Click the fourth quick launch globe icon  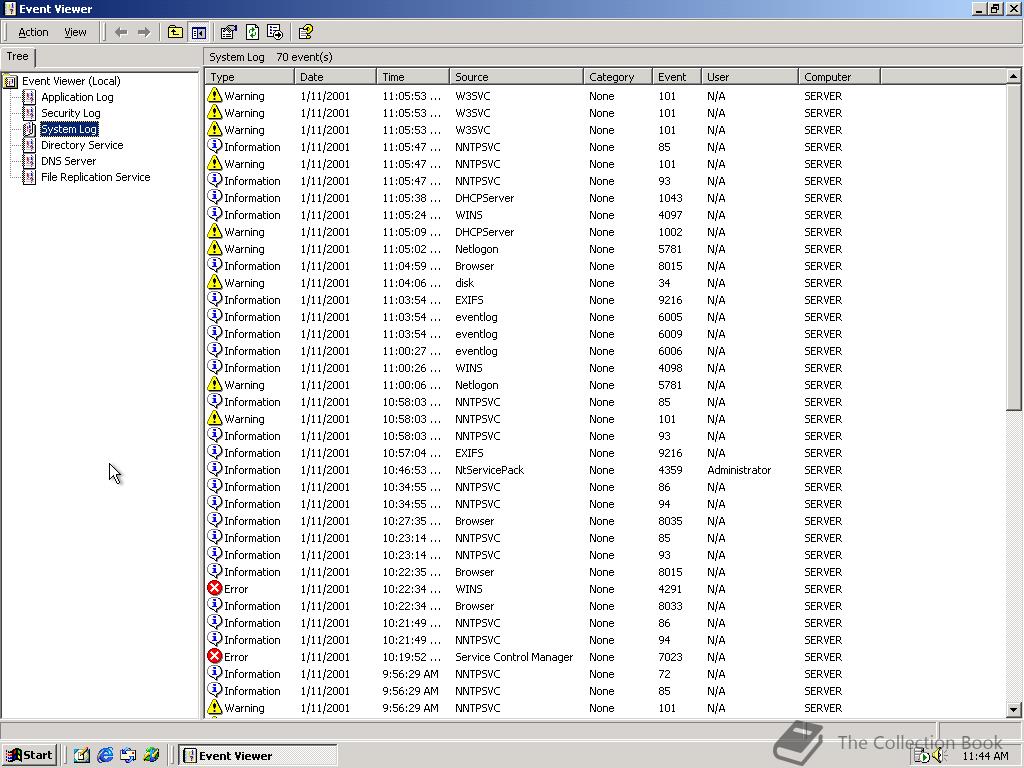[152, 755]
